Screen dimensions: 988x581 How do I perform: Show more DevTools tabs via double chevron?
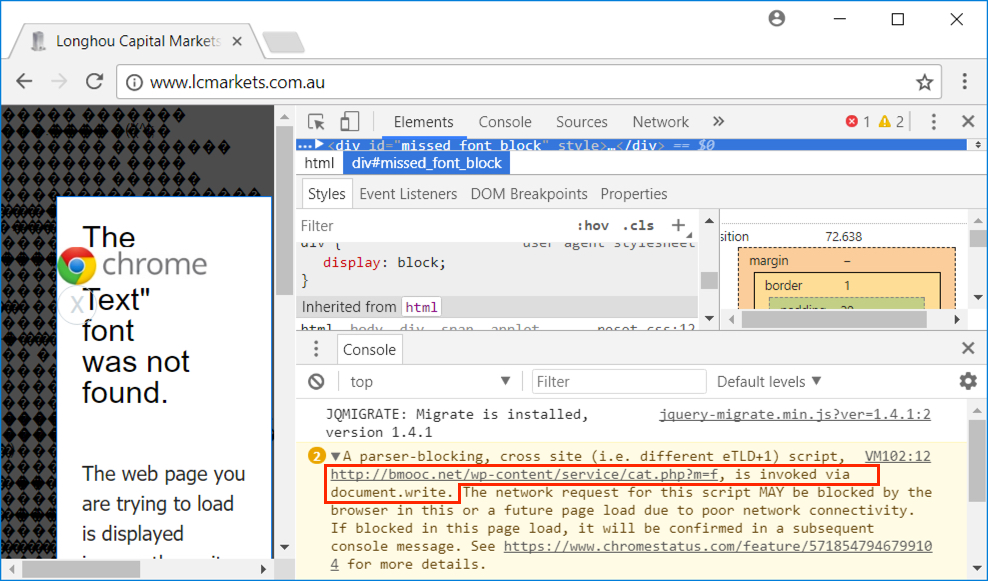click(718, 121)
